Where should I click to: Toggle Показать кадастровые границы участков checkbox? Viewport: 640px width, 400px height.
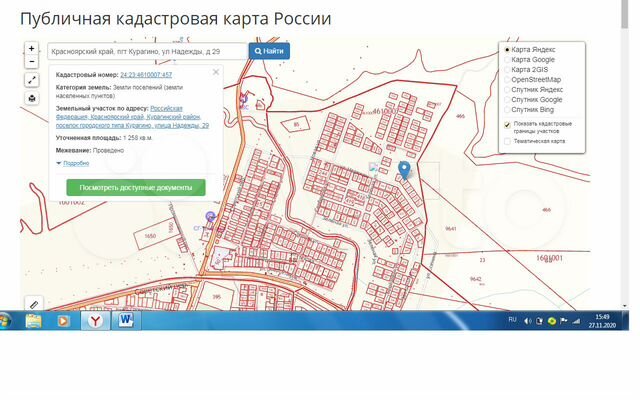click(507, 125)
